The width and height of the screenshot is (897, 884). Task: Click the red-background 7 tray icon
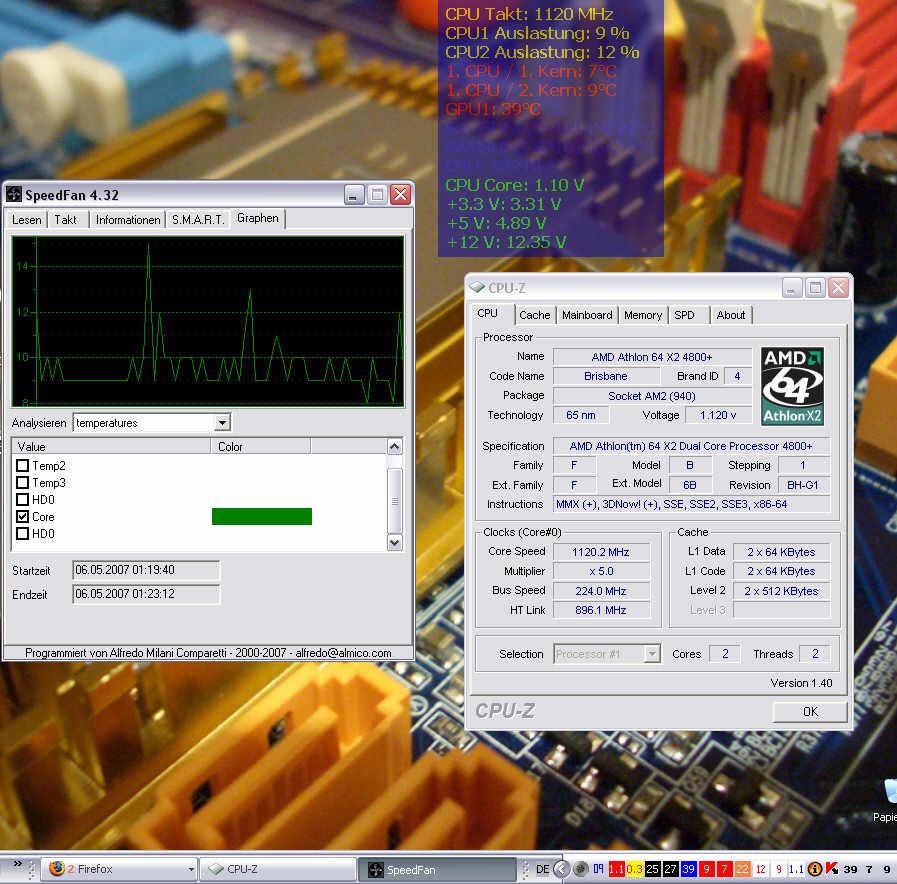724,869
